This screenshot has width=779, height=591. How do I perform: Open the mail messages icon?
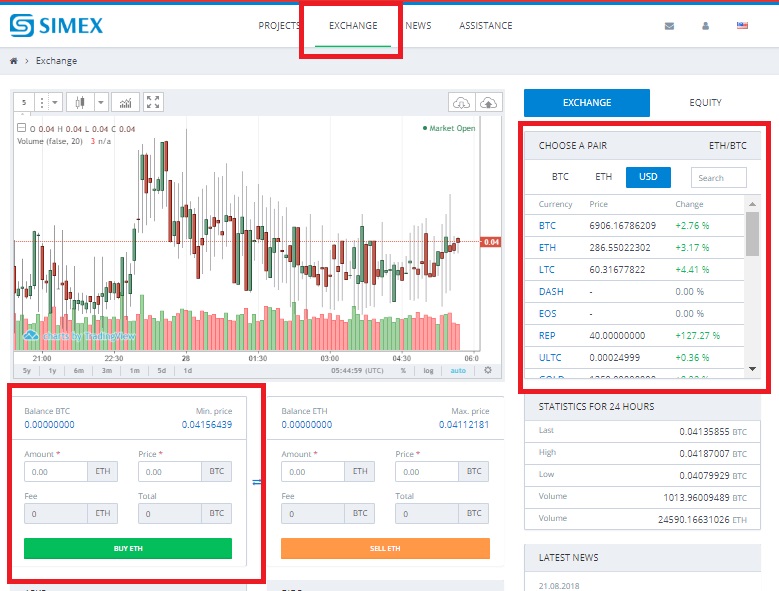[669, 26]
